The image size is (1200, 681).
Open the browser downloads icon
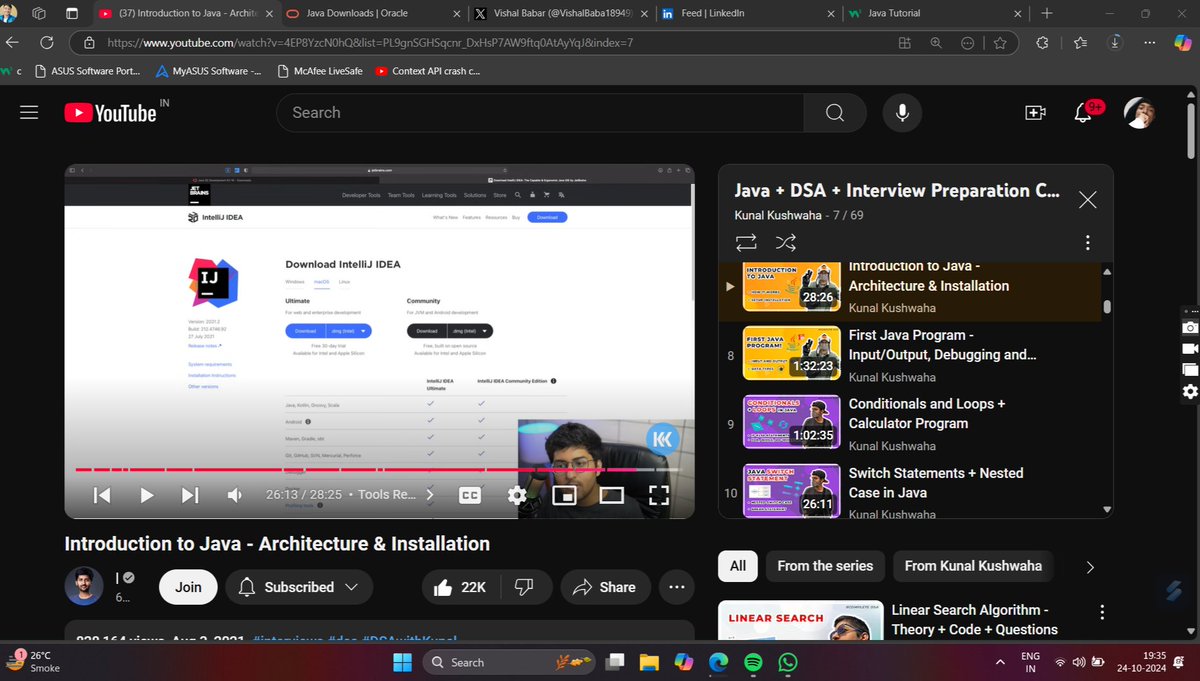click(x=1116, y=43)
